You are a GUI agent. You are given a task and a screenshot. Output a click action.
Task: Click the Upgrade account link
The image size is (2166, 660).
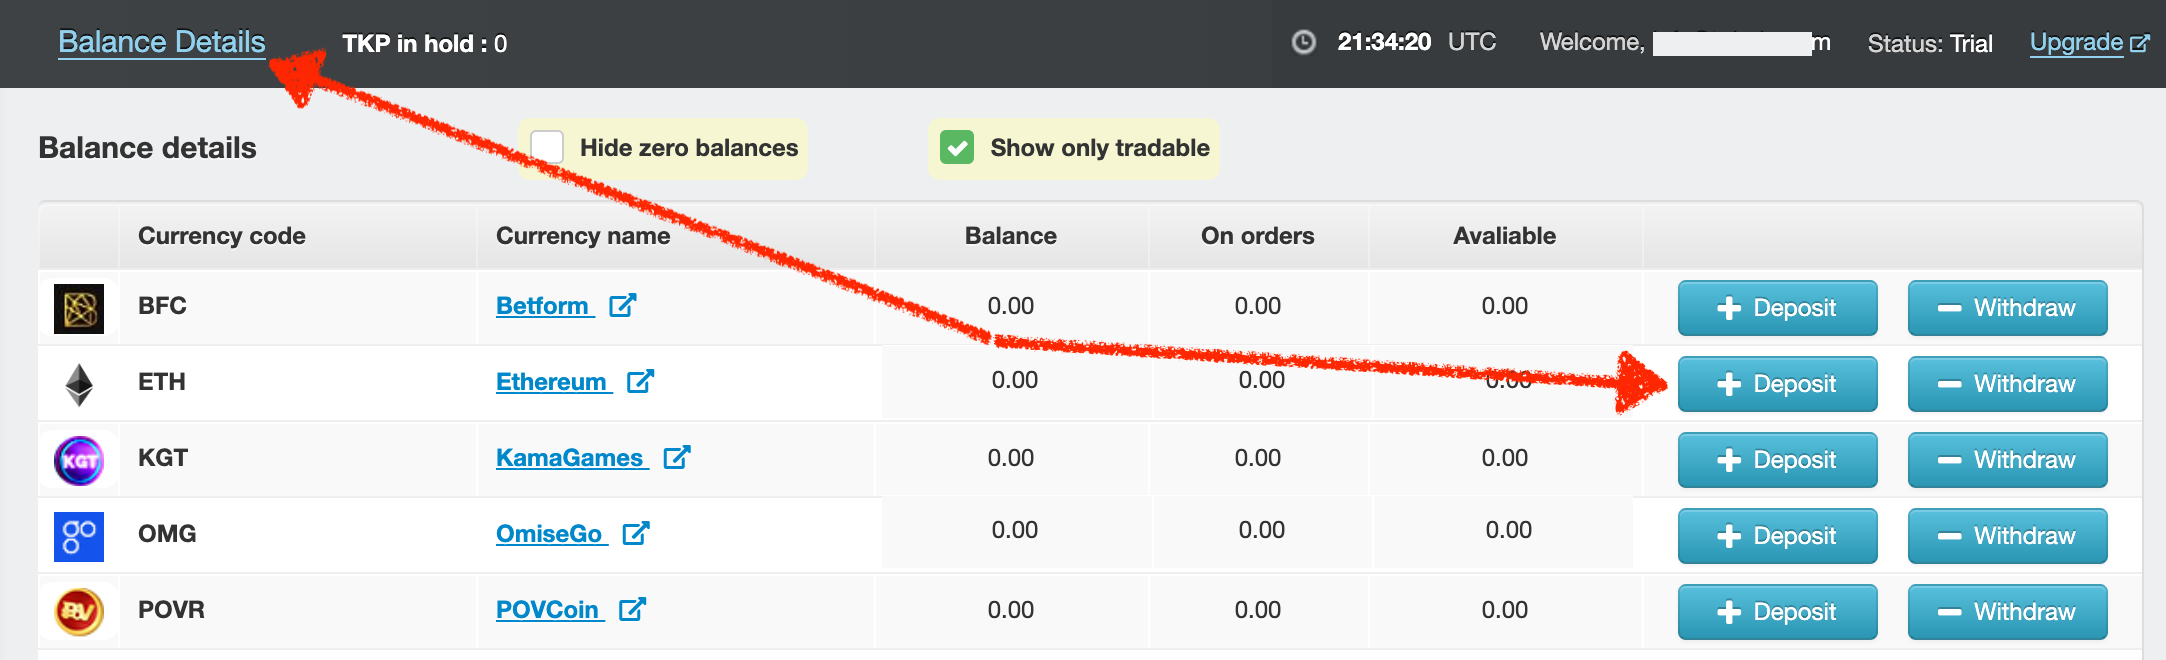2077,42
